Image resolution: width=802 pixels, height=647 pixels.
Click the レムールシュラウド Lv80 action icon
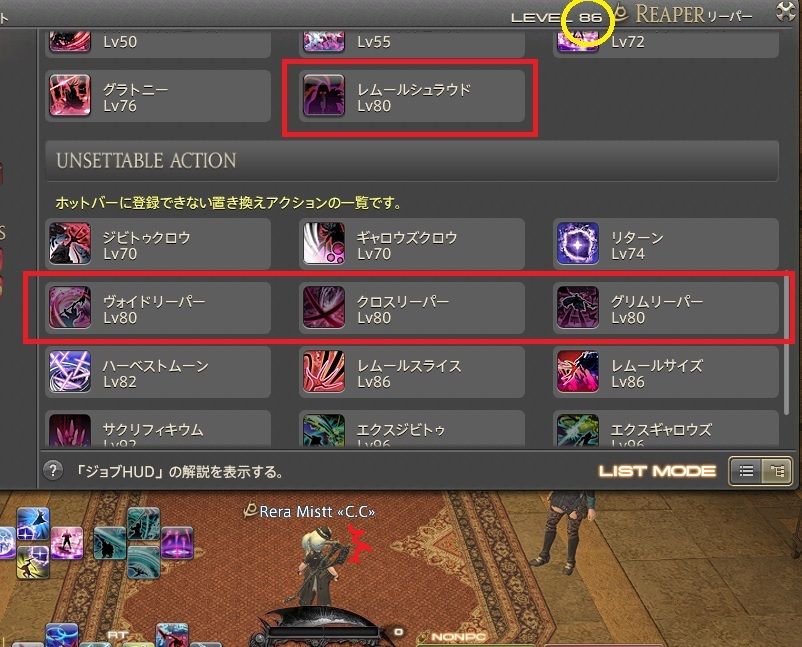[324, 96]
